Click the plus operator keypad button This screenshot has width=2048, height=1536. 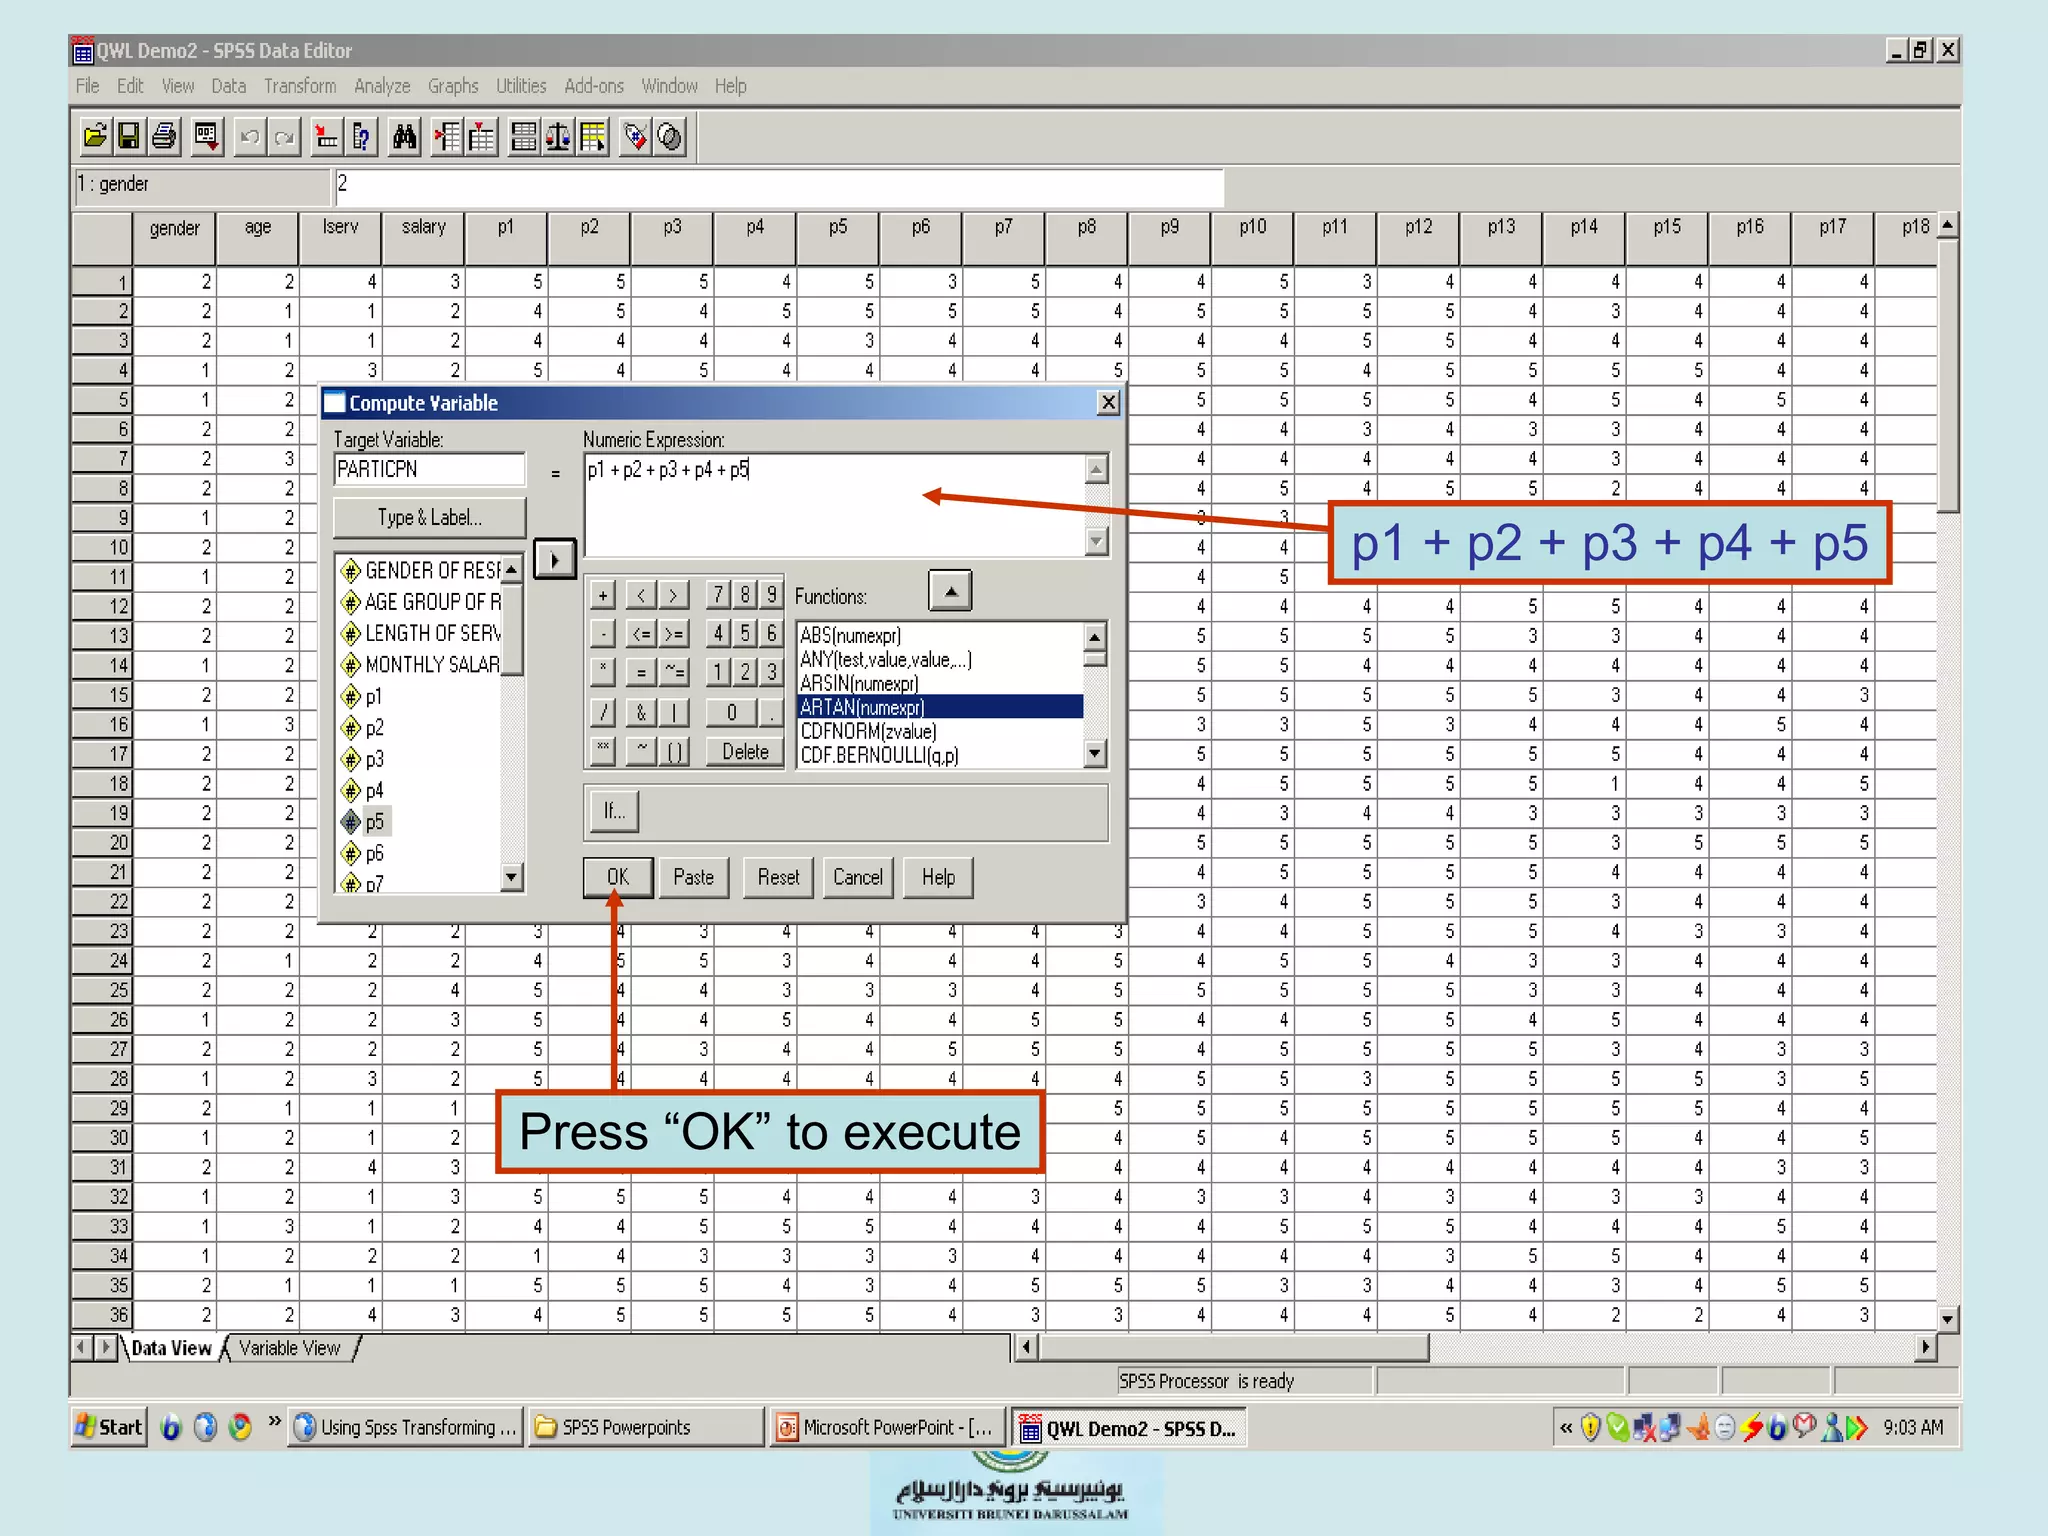click(x=603, y=596)
